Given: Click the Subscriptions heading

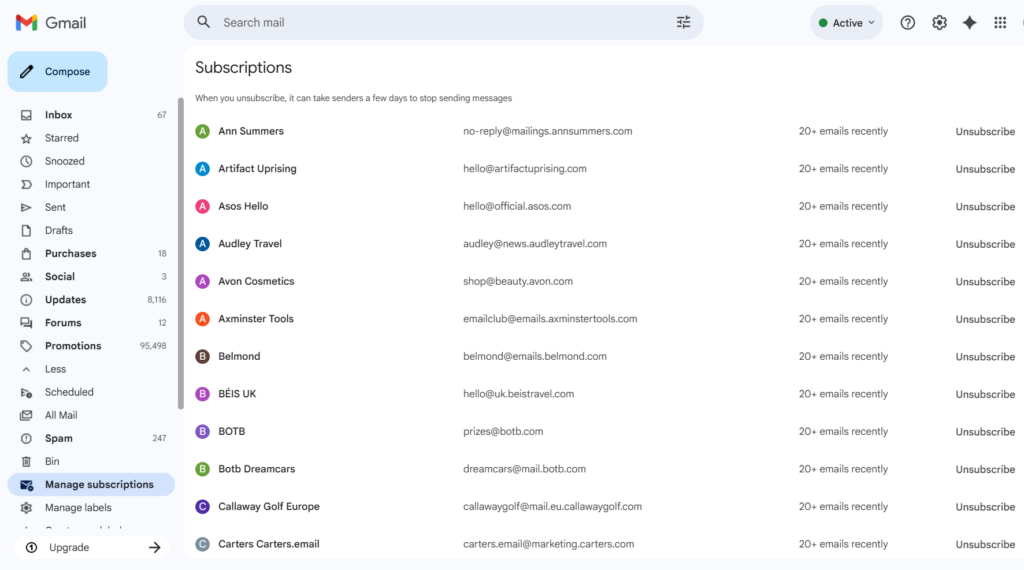Looking at the screenshot, I should pyautogui.click(x=244, y=67).
